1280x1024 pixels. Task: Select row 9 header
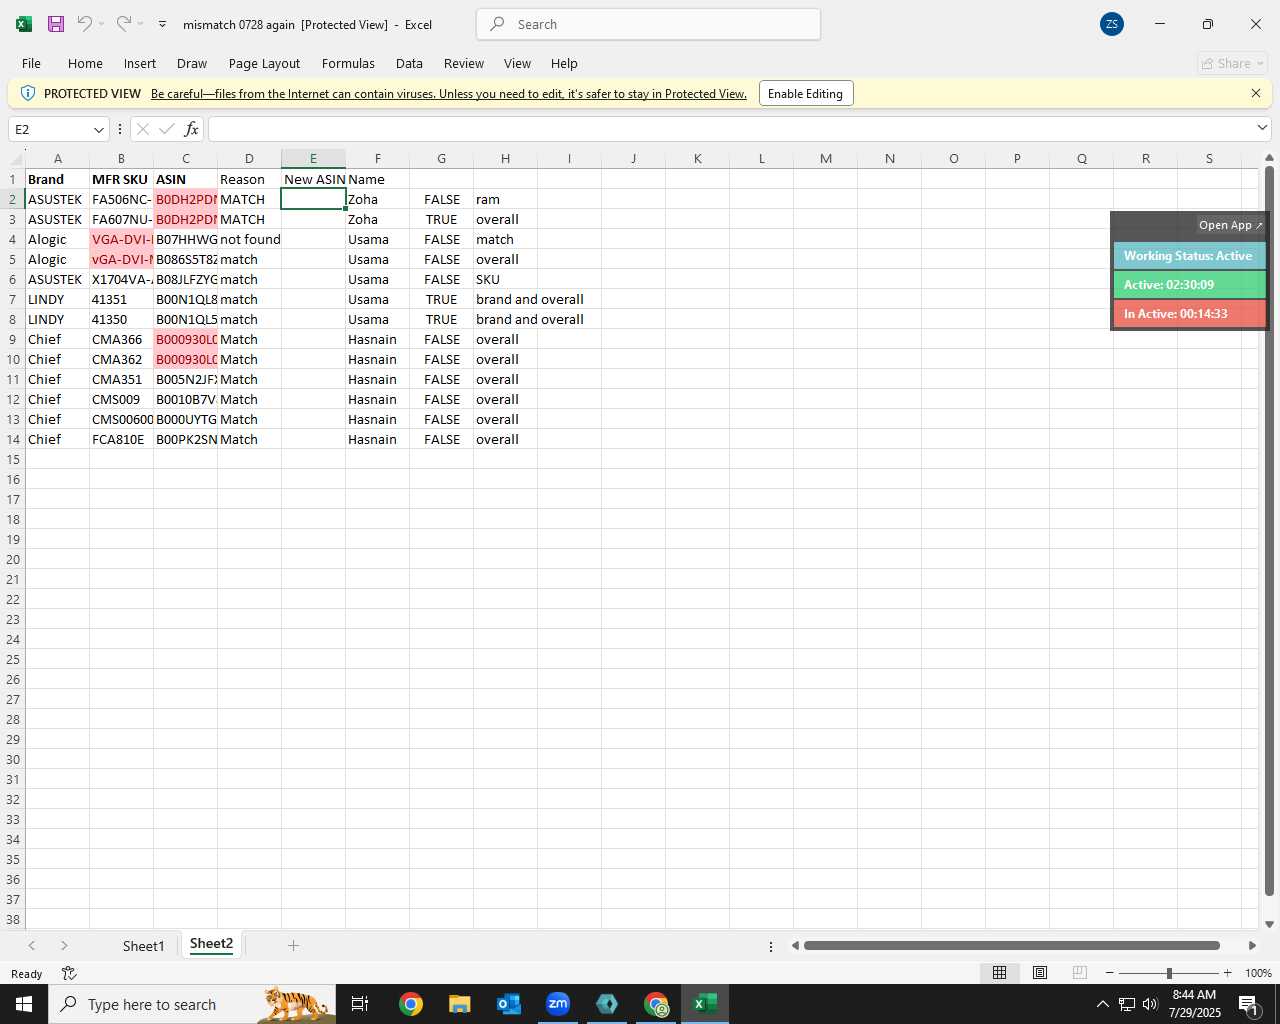pos(13,339)
